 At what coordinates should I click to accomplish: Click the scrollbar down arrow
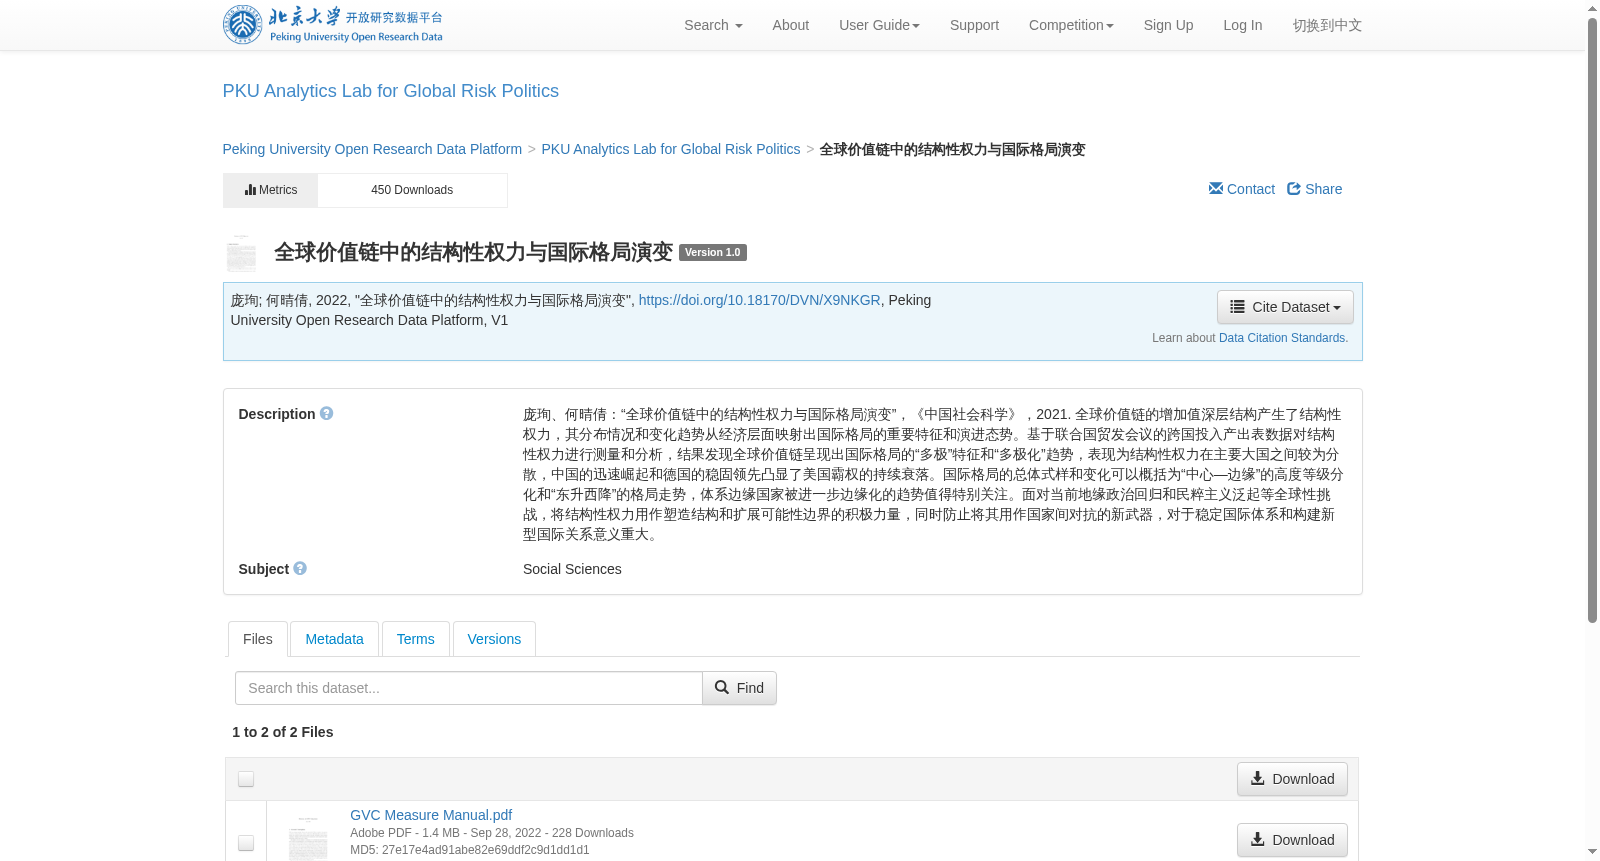1592,852
